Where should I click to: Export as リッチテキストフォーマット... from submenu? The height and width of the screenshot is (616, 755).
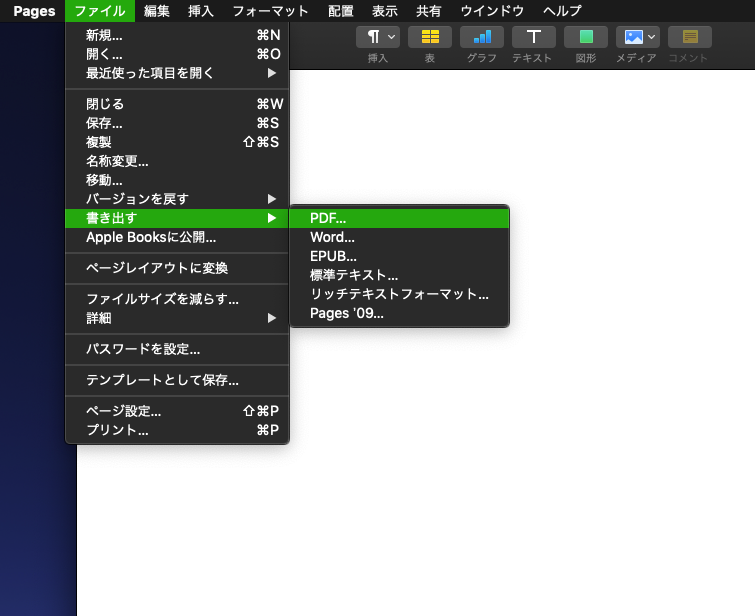399,294
